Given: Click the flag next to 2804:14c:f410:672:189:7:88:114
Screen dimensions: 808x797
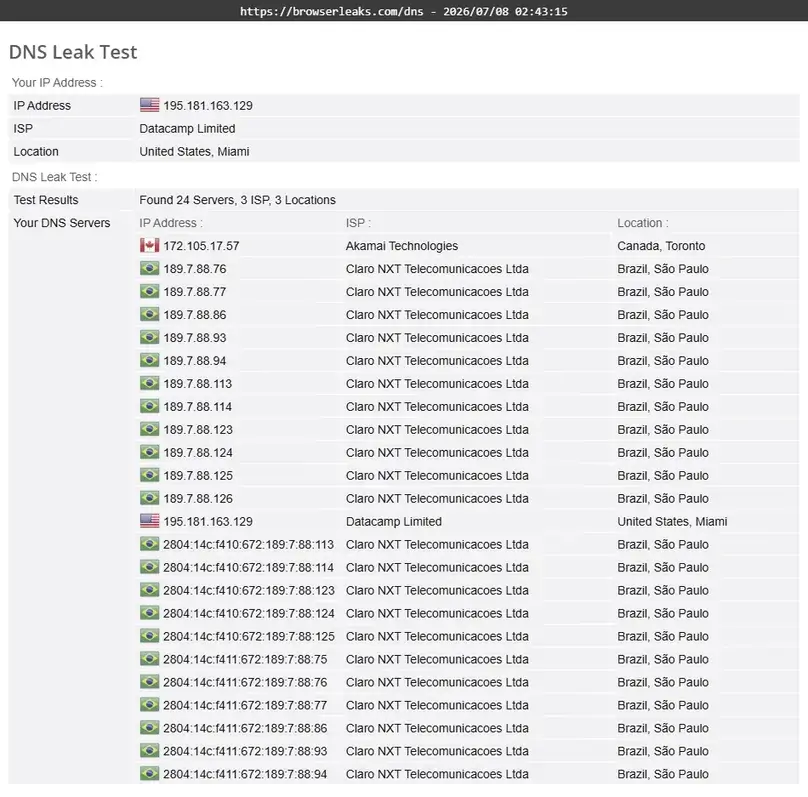Looking at the screenshot, I should point(149,567).
